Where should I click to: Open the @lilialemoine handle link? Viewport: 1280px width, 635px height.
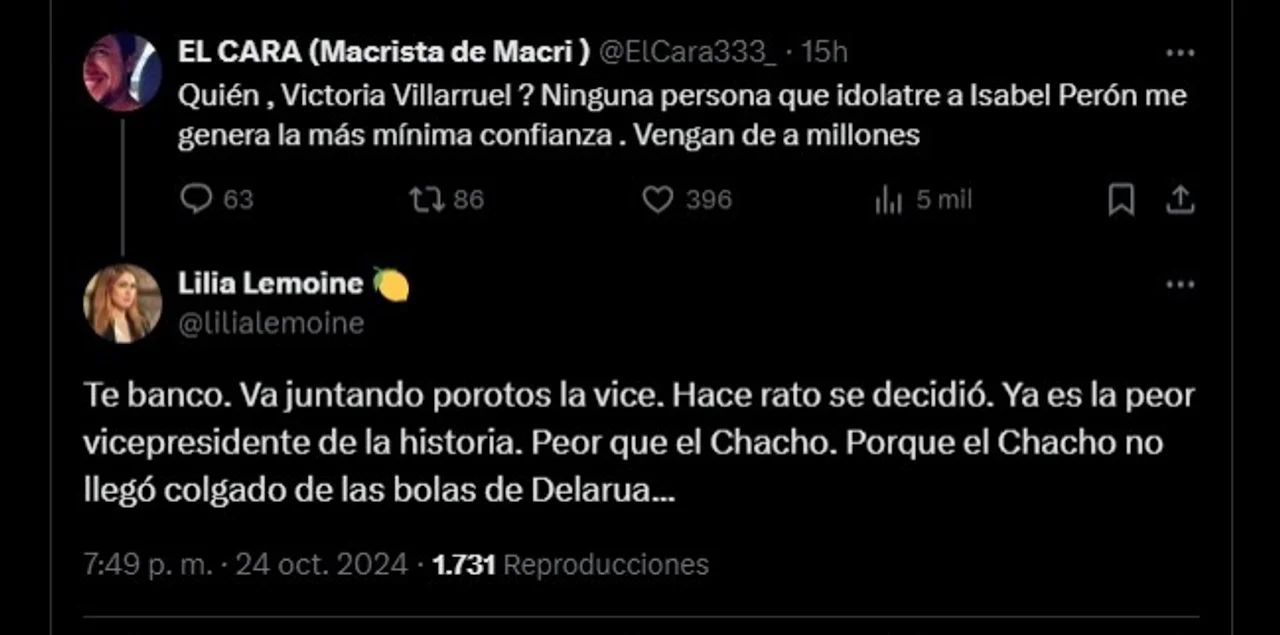pos(270,323)
